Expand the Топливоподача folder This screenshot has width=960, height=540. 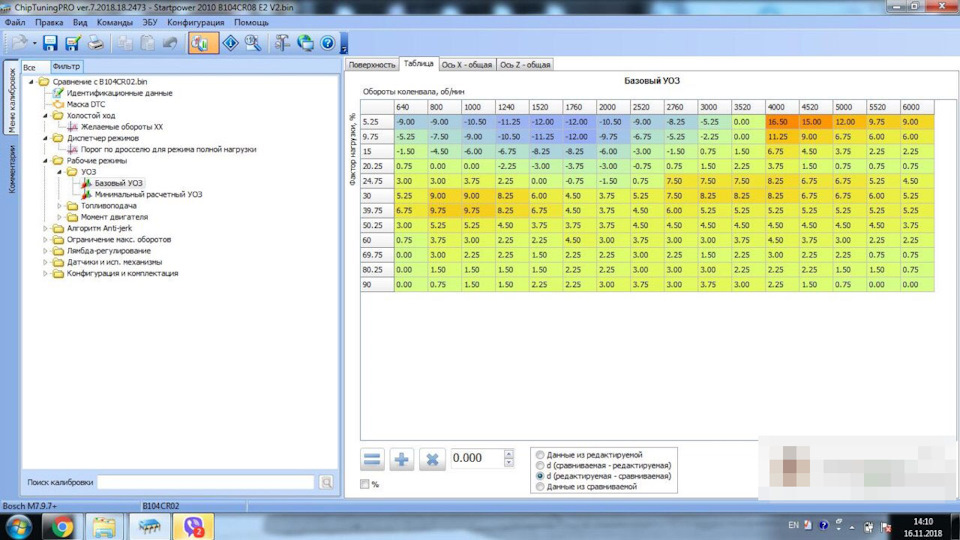pos(59,206)
